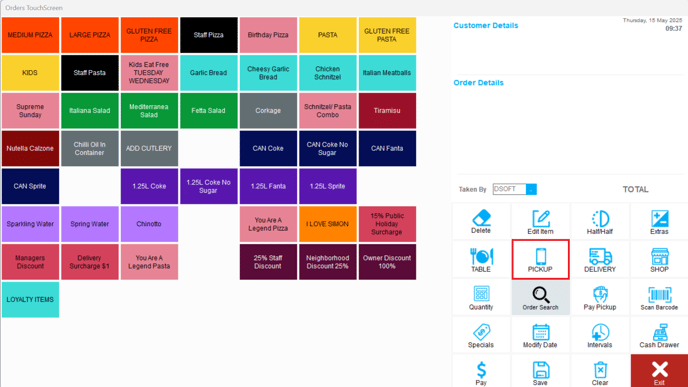
Task: Choose DELIVERY truck icon
Action: click(x=600, y=256)
